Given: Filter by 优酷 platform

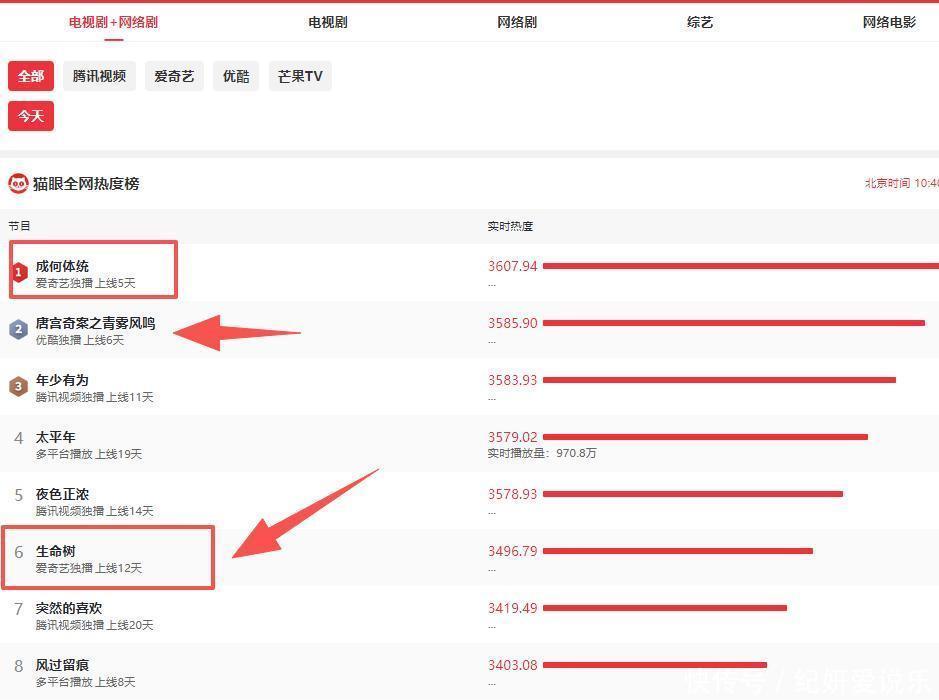Looking at the screenshot, I should pos(236,76).
